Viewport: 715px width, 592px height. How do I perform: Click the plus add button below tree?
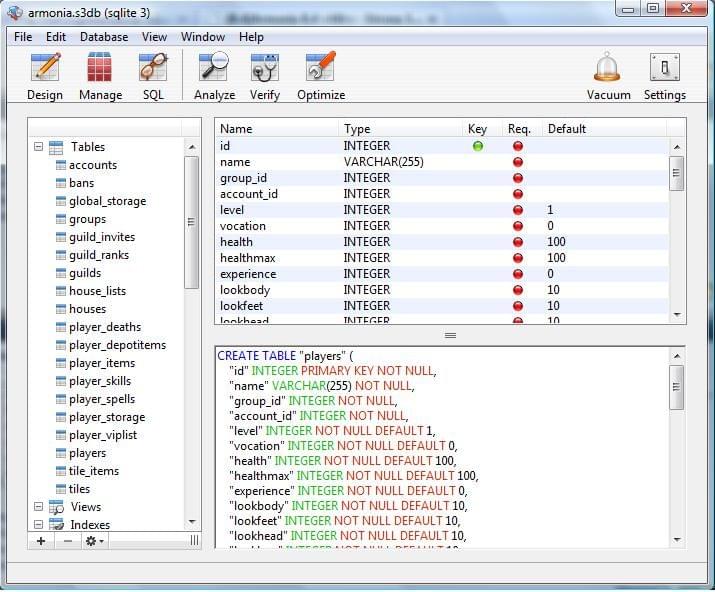pyautogui.click(x=41, y=541)
